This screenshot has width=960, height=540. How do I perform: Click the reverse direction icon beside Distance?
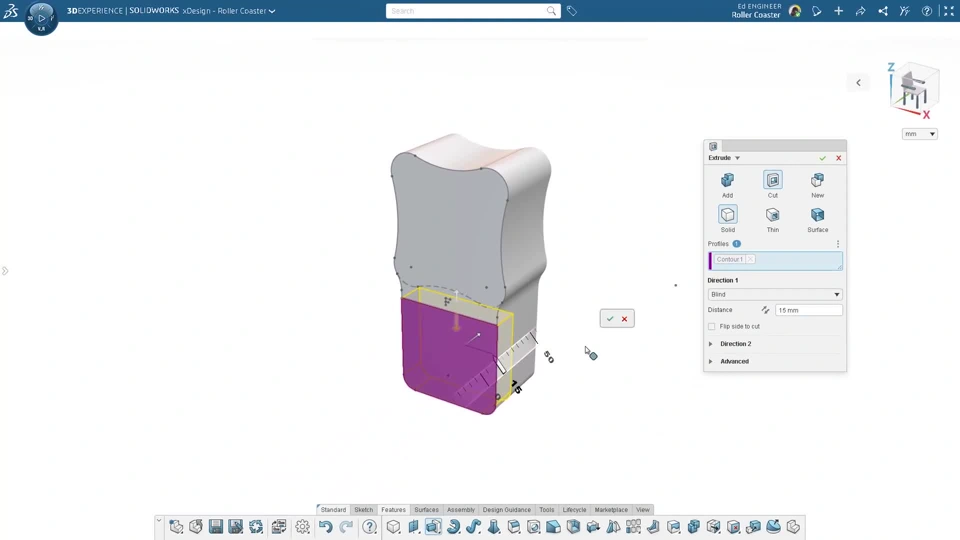point(765,310)
